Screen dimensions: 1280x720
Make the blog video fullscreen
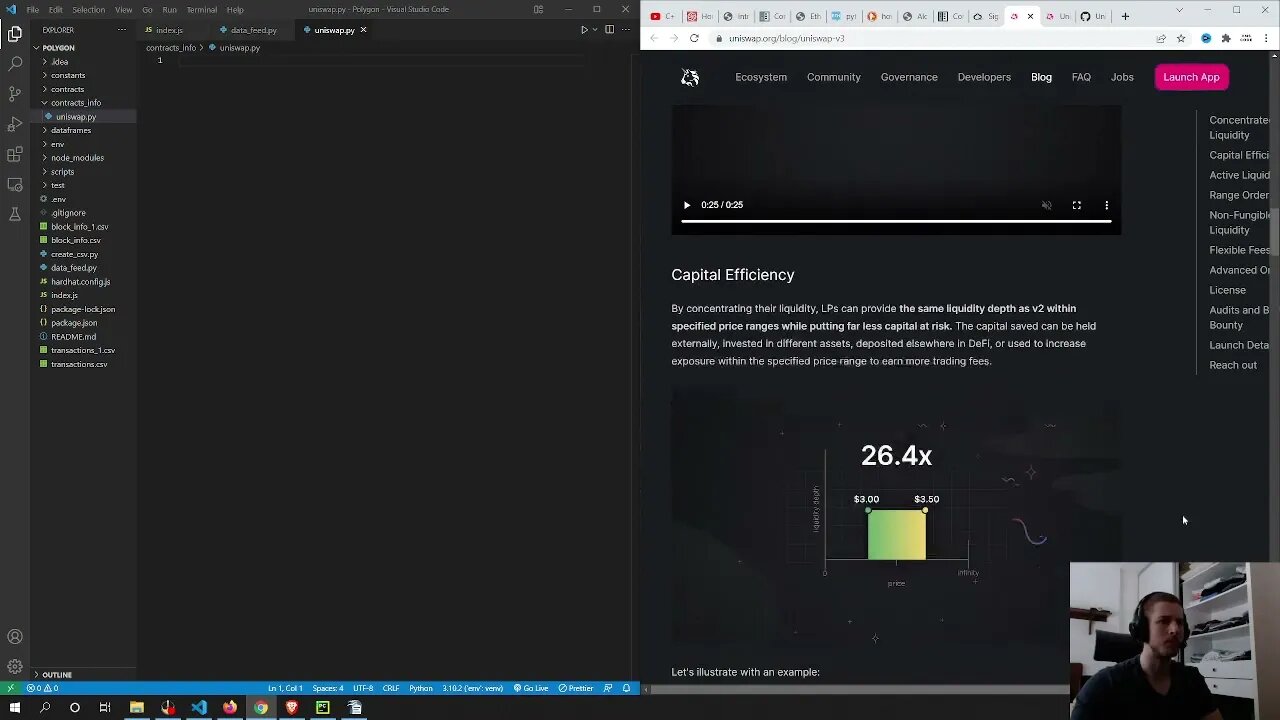click(1077, 205)
